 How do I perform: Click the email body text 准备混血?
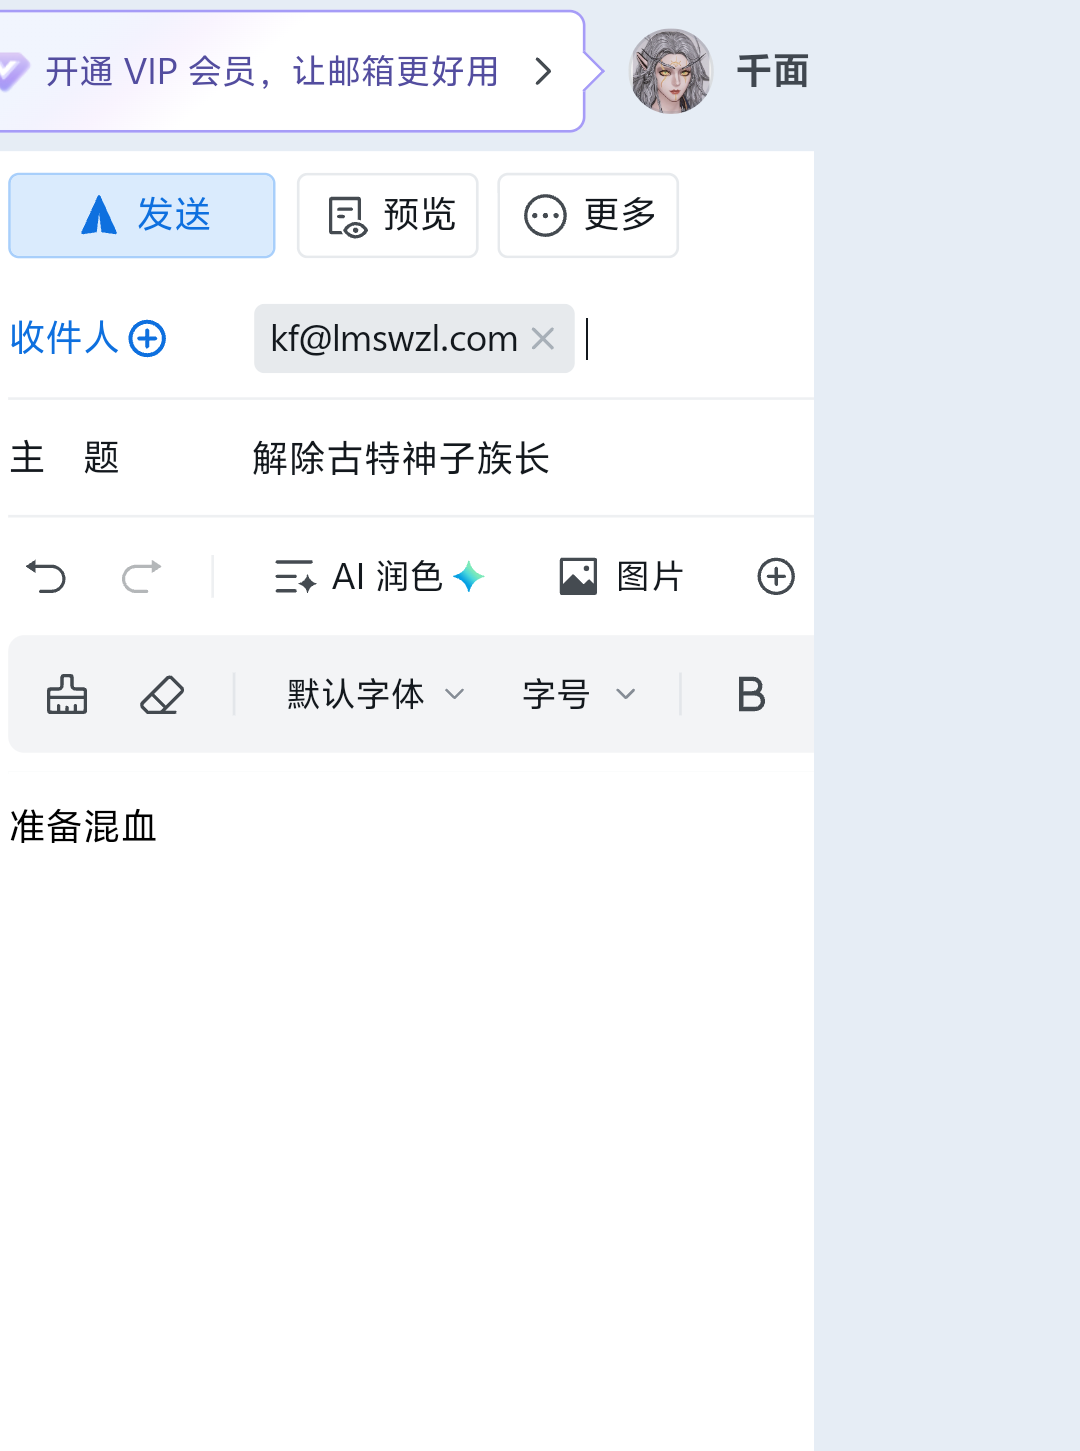point(83,827)
